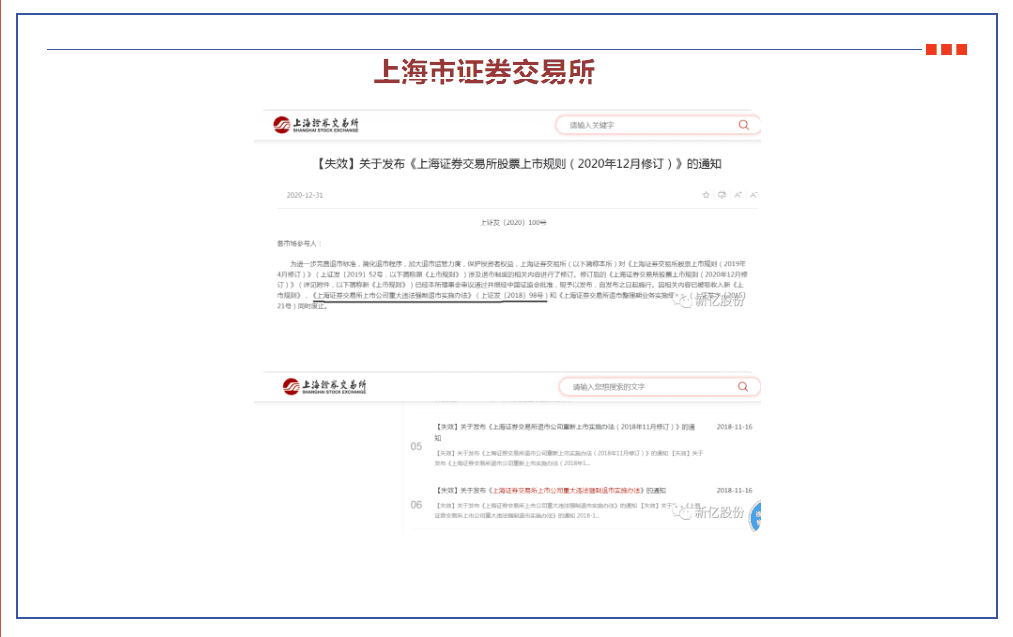Image resolution: width=1013 pixels, height=637 pixels.
Task: Click the result number 06 label
Action: pos(416,505)
